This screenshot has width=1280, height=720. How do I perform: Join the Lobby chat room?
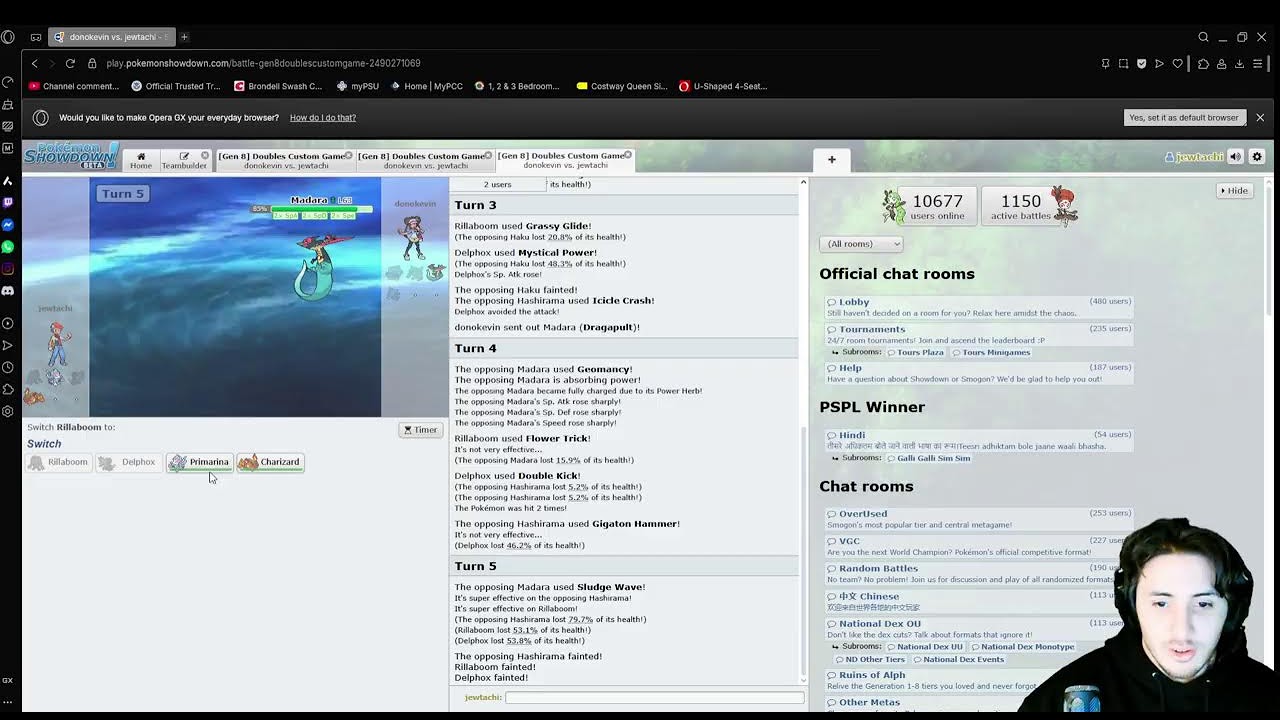click(979, 307)
